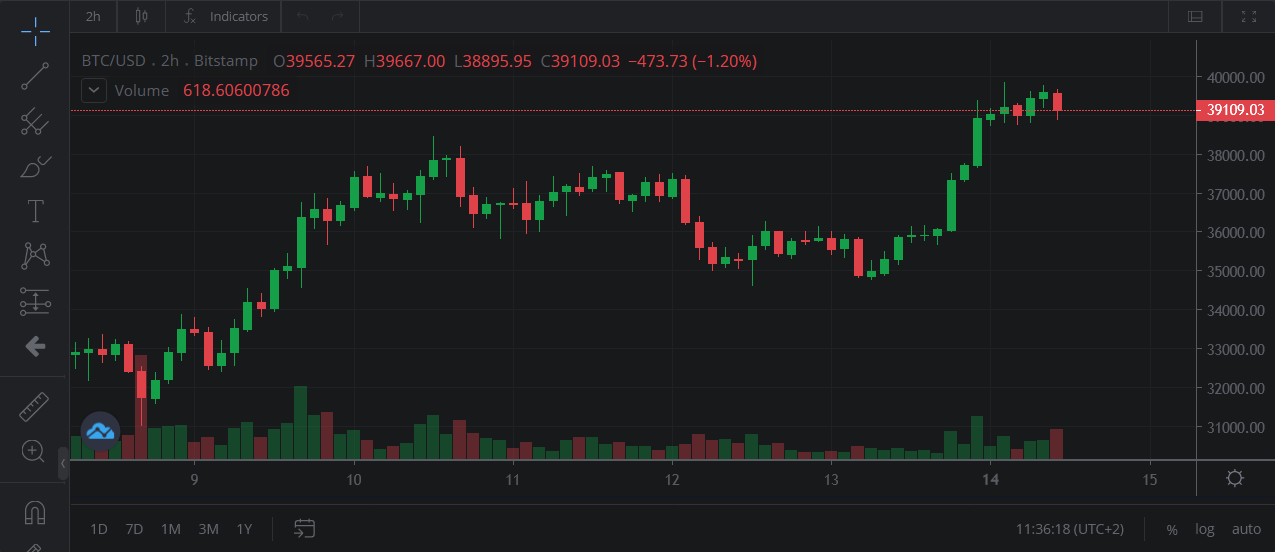Select the trend line drawing tool
Image resolution: width=1275 pixels, height=552 pixels.
[x=35, y=76]
